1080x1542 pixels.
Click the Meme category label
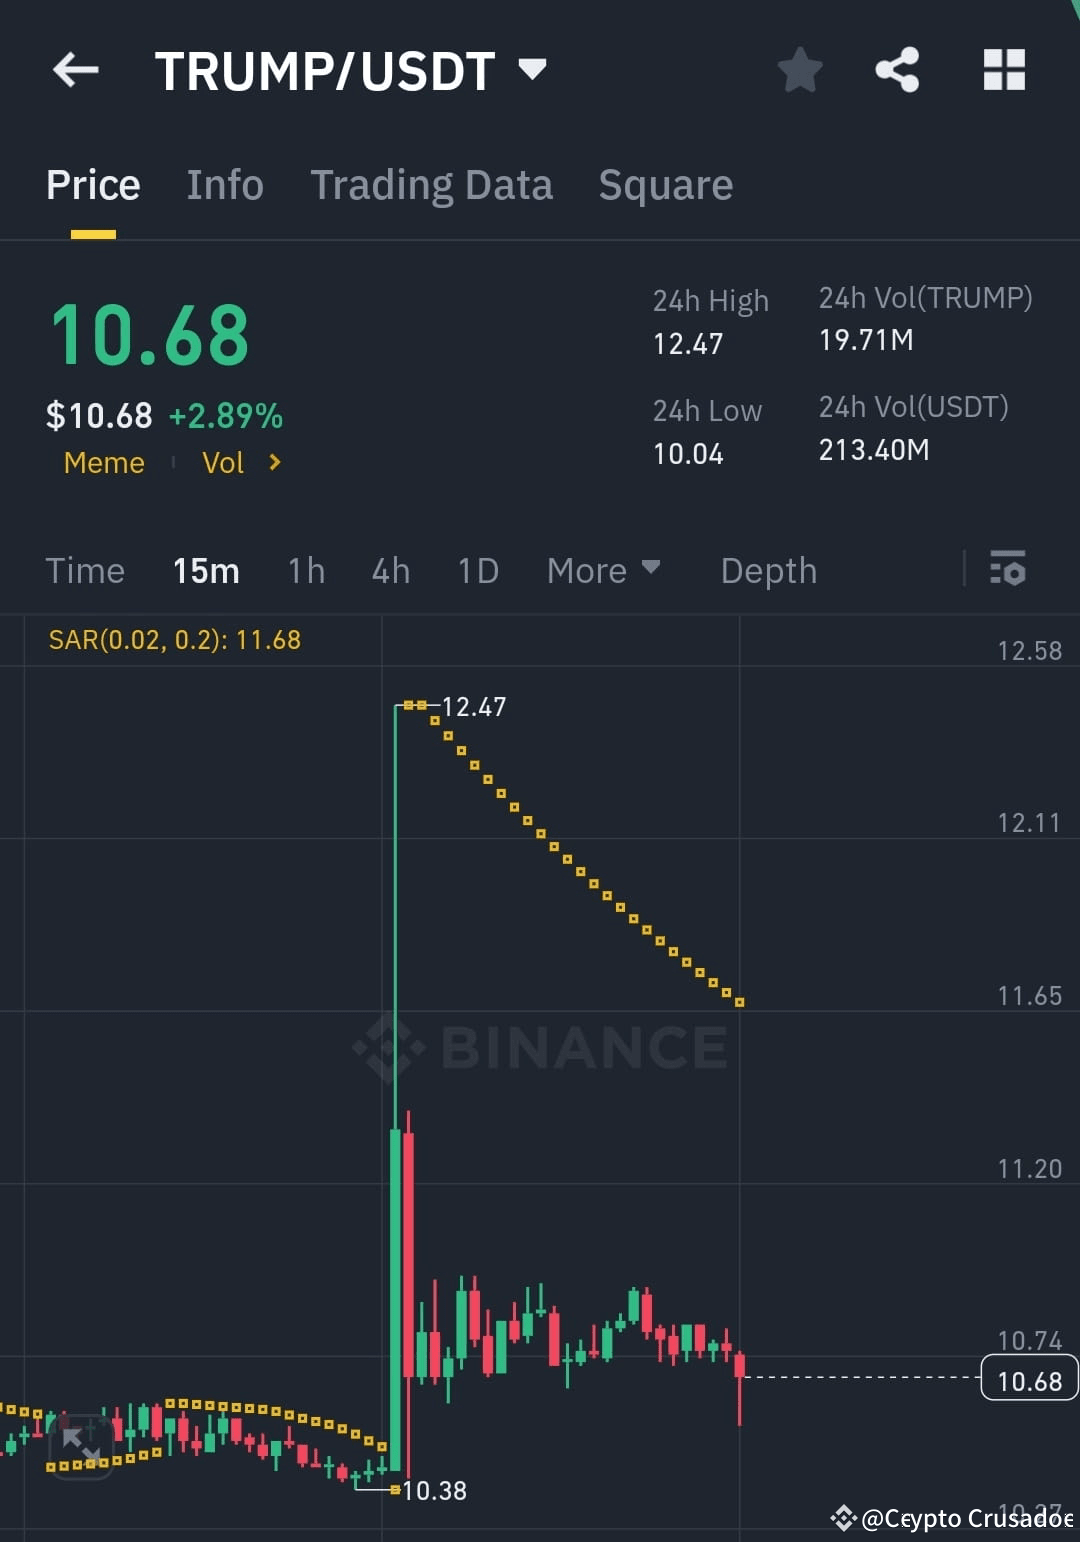point(103,463)
